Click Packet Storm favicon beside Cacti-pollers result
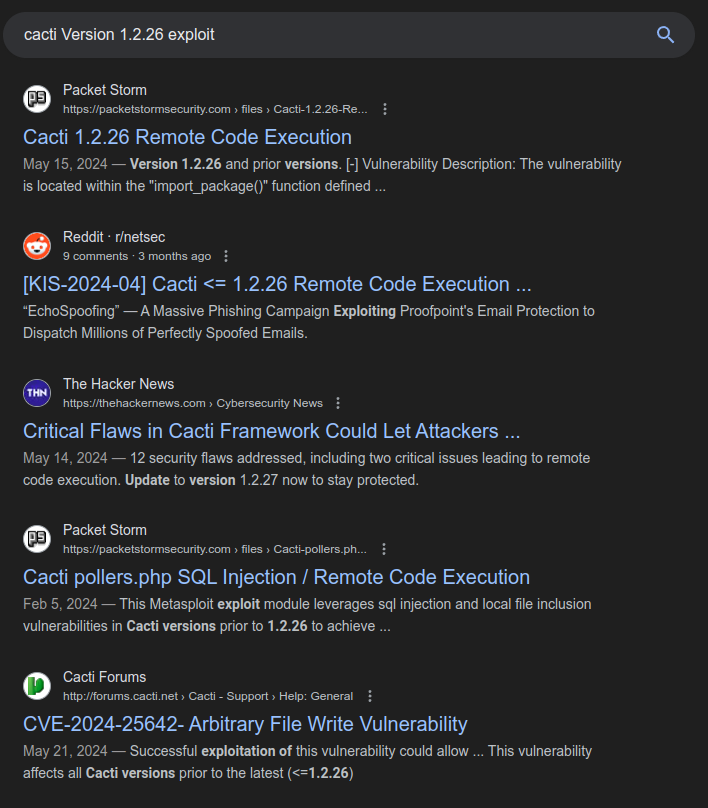Screen dimensions: 708x808 click(x=37, y=539)
